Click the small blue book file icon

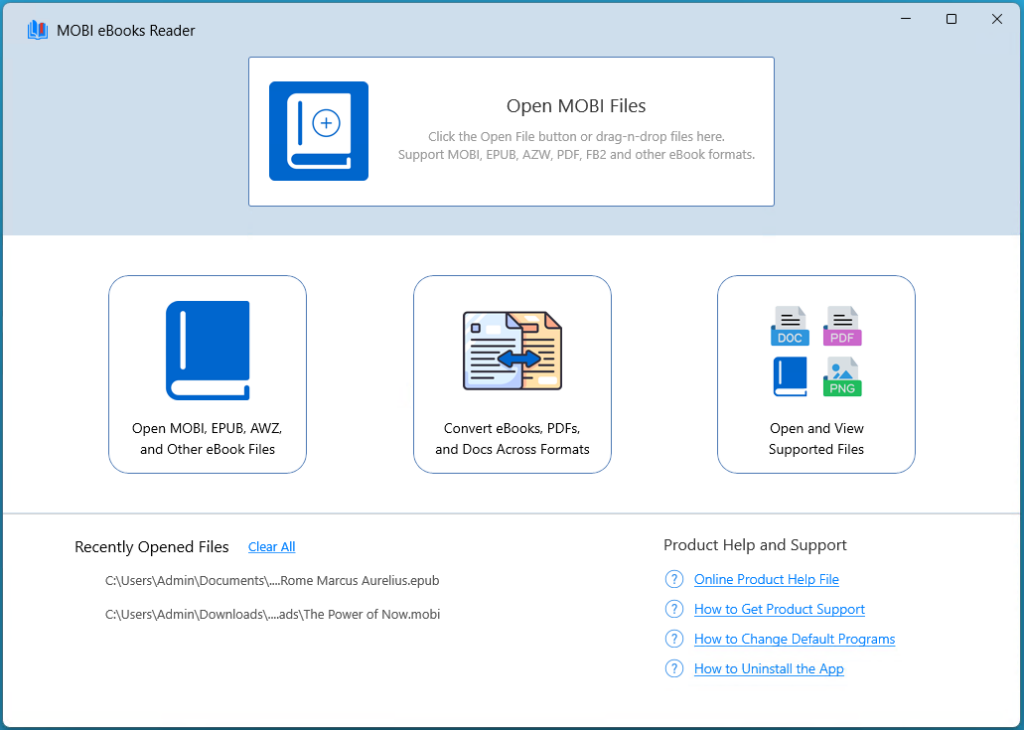tap(790, 377)
